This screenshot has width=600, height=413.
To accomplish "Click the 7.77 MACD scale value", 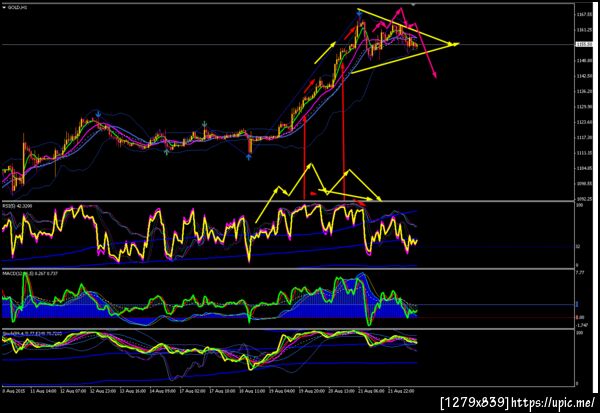I will (x=580, y=273).
